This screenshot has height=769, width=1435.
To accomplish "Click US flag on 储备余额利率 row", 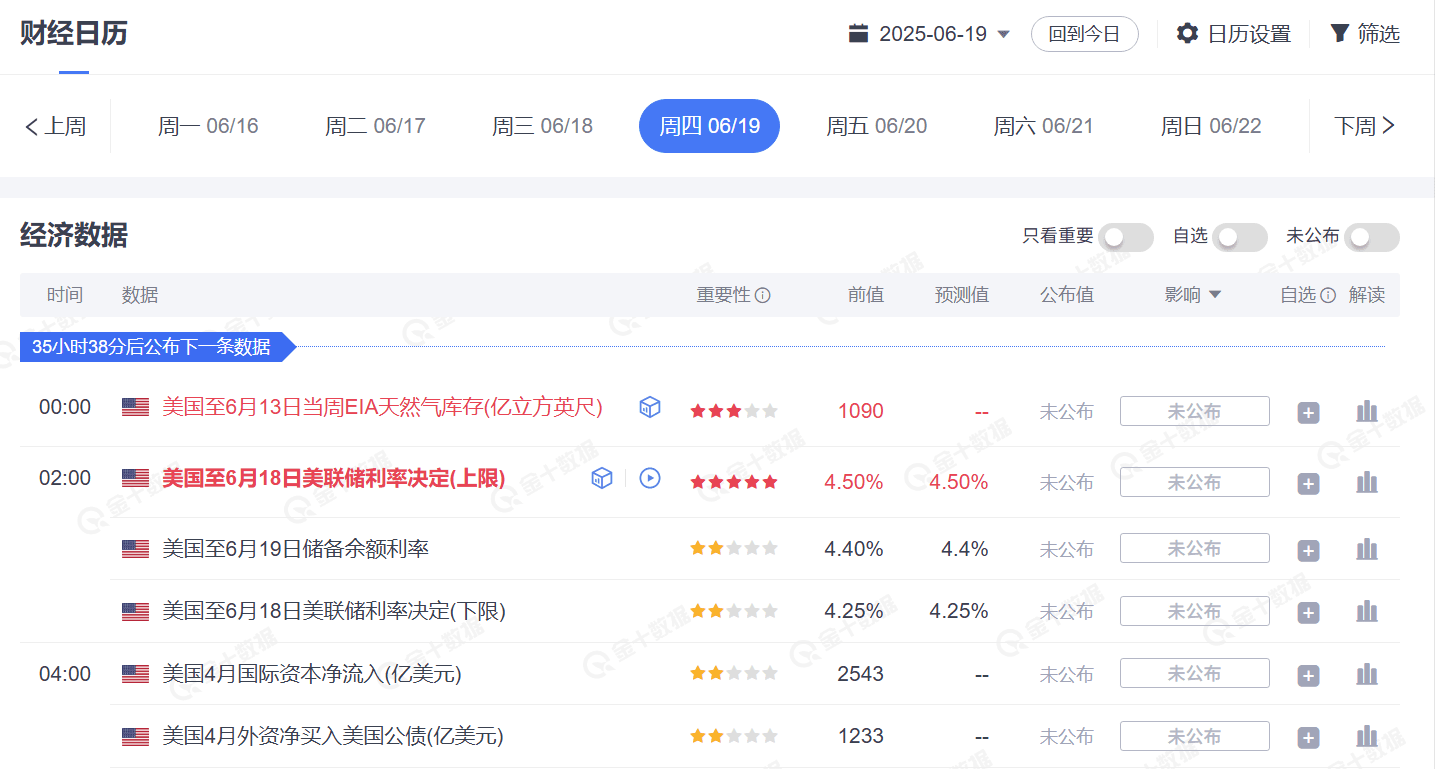I will [x=135, y=549].
